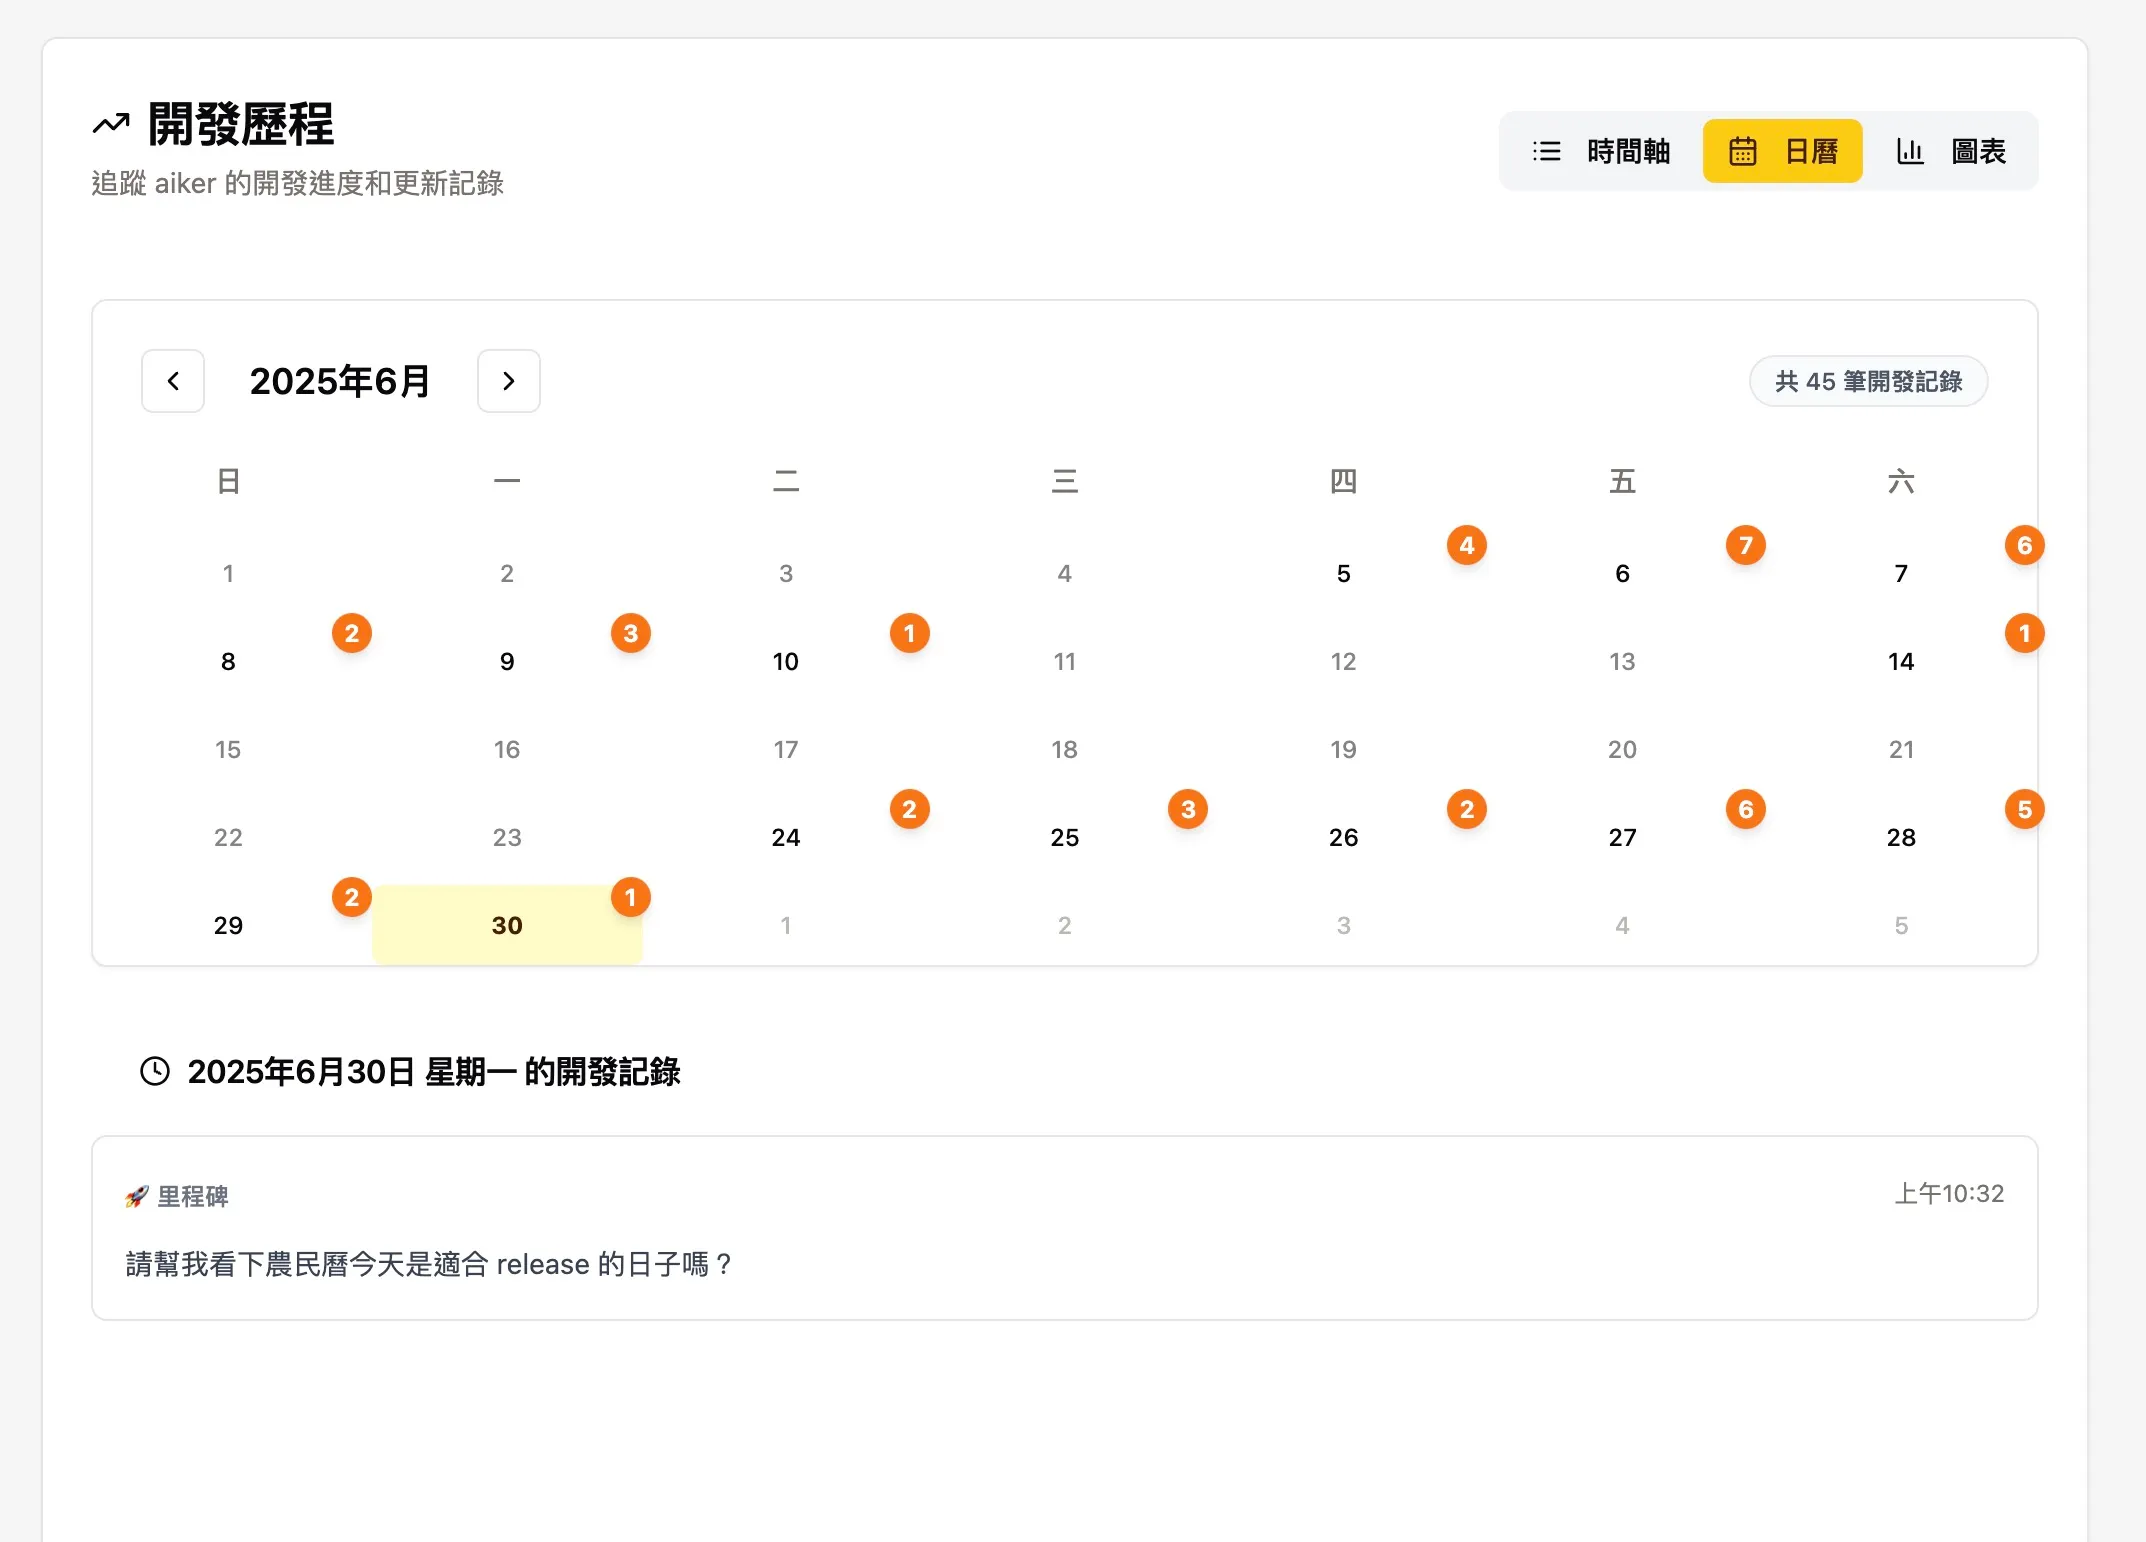The image size is (2146, 1542).
Task: Click the rocket icon on the 里程碑 entry
Action: 135,1195
